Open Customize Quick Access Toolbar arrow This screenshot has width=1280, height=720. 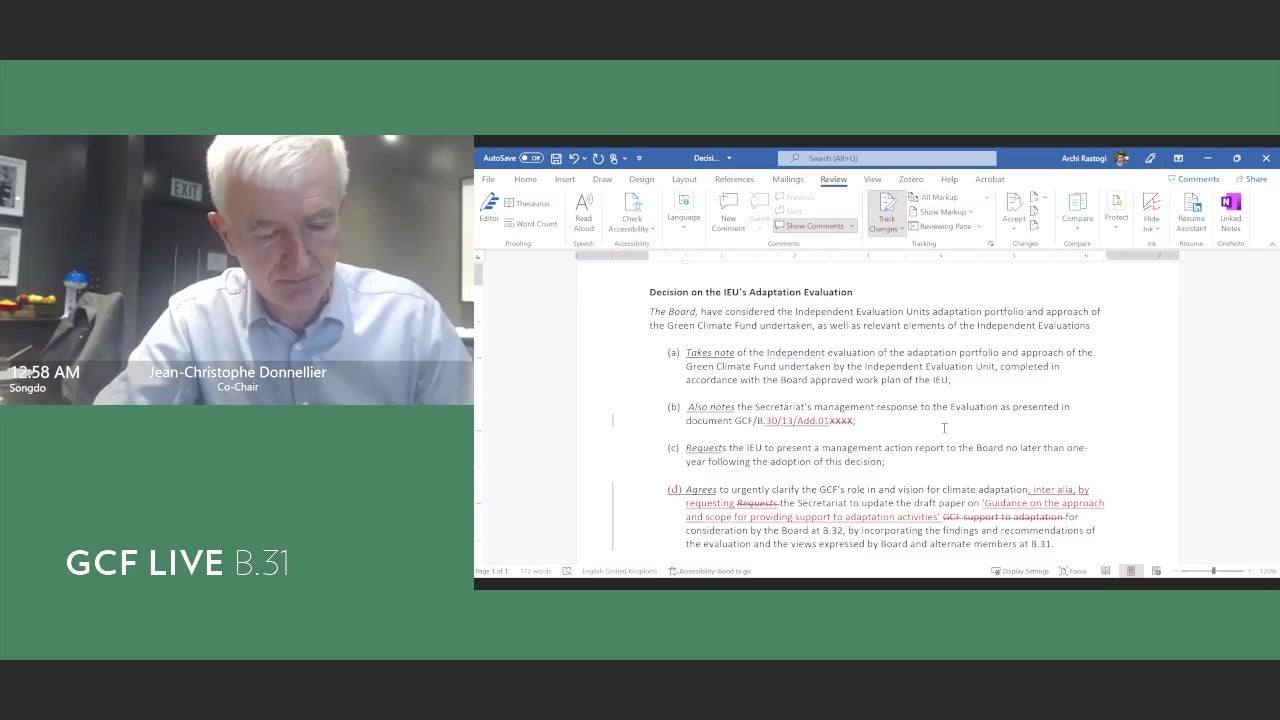(639, 158)
